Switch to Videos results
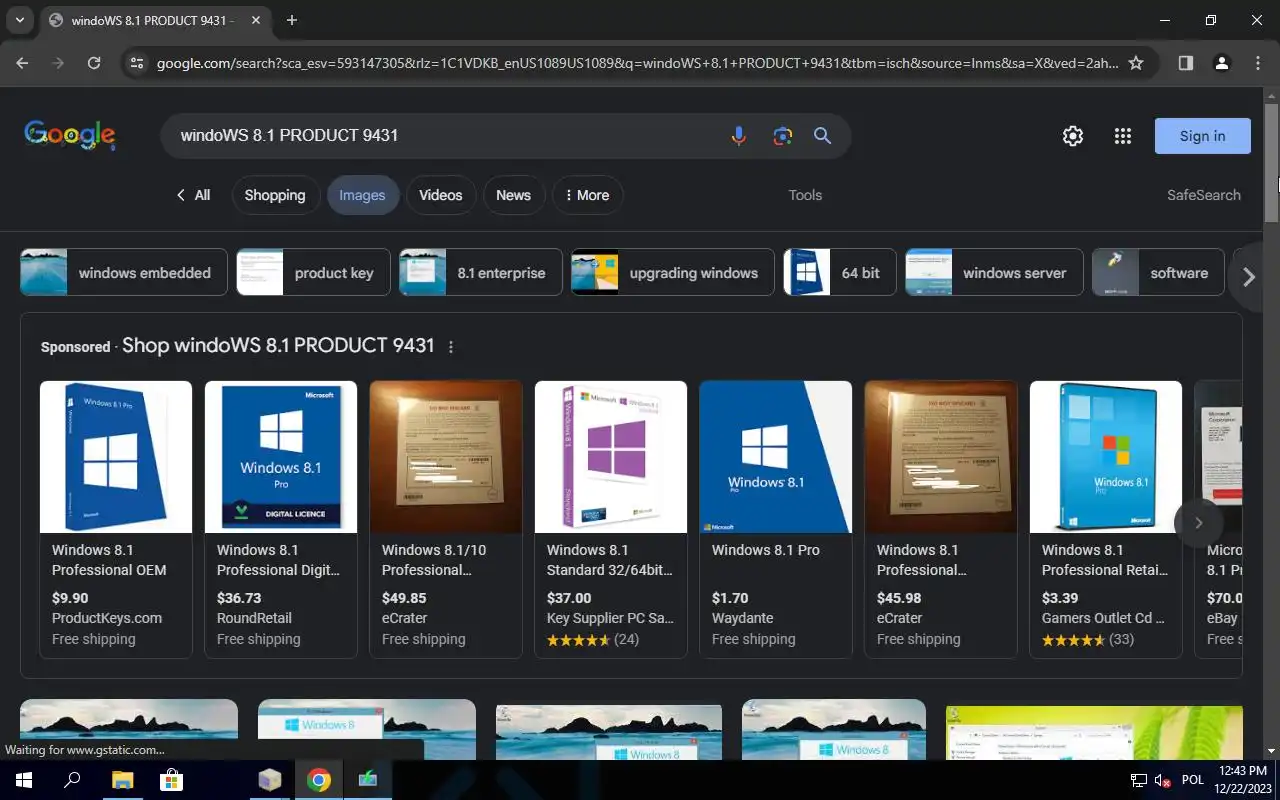 441,195
